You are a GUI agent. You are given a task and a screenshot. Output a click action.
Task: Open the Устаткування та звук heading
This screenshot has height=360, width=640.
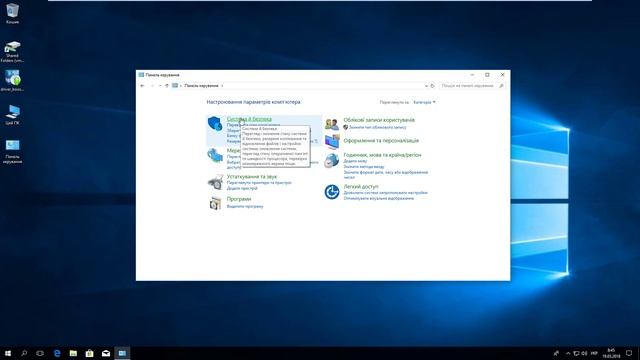[252, 177]
